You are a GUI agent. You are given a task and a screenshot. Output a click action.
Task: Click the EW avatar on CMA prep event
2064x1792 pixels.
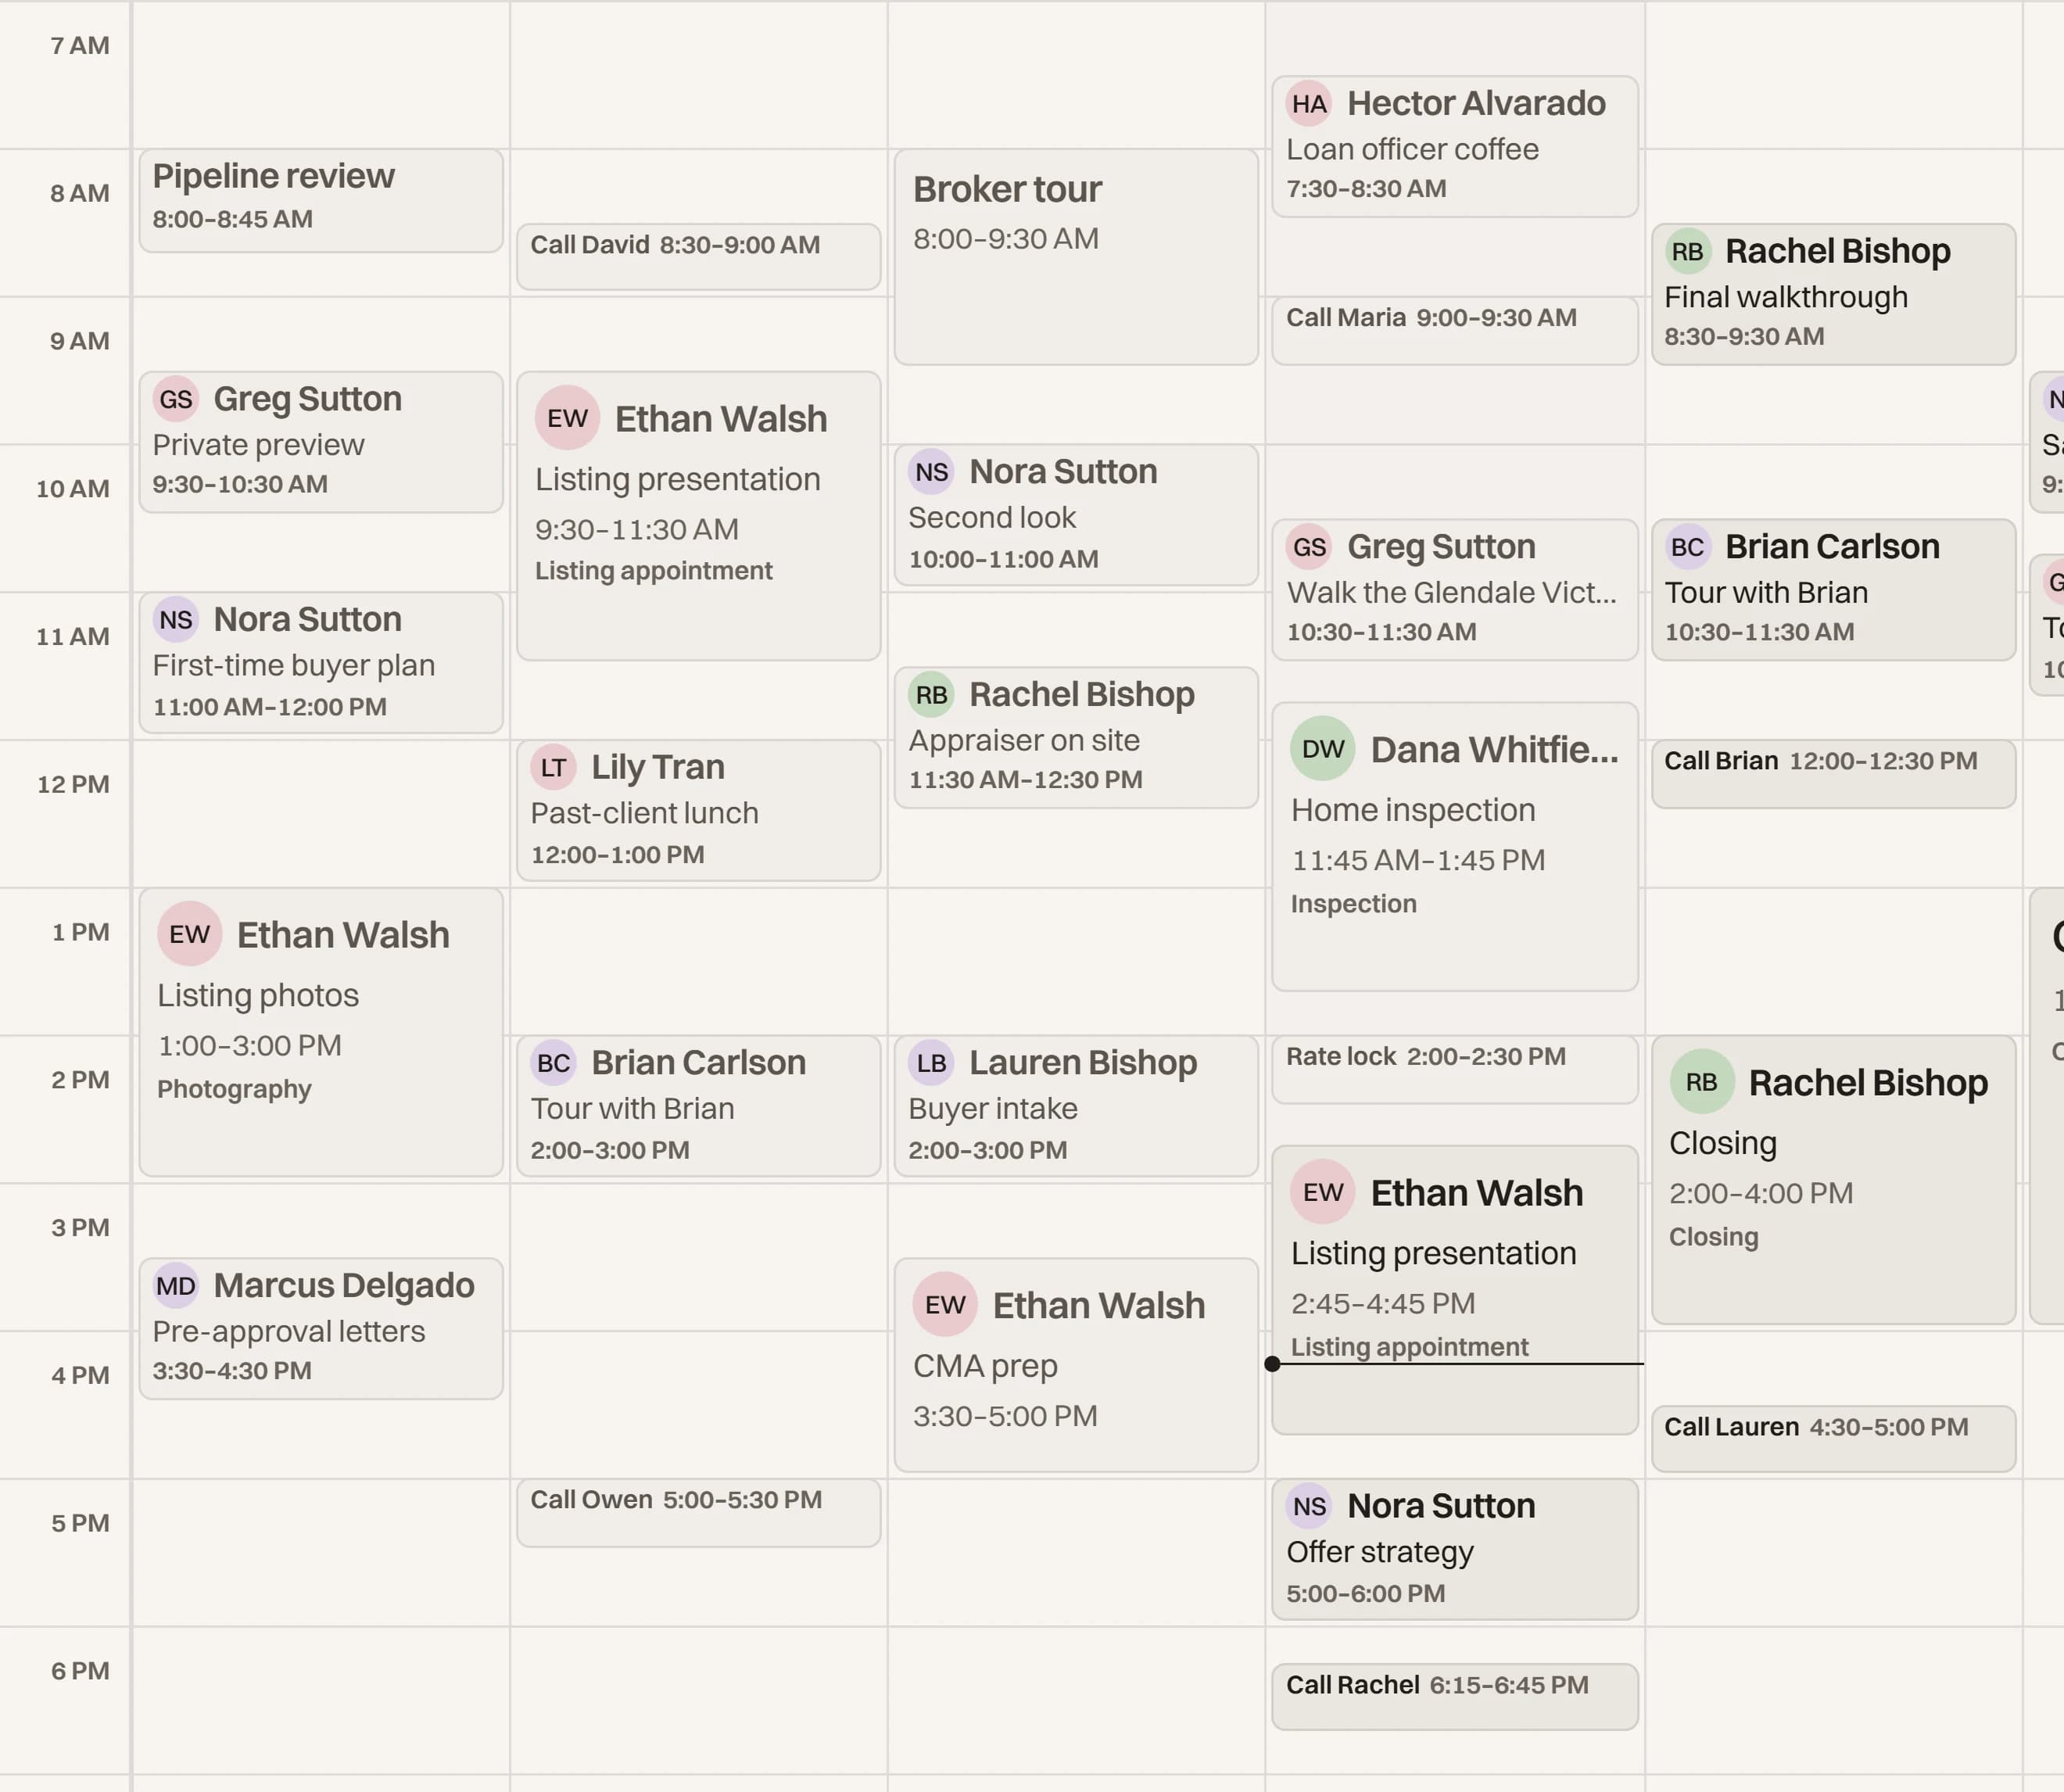point(945,1304)
